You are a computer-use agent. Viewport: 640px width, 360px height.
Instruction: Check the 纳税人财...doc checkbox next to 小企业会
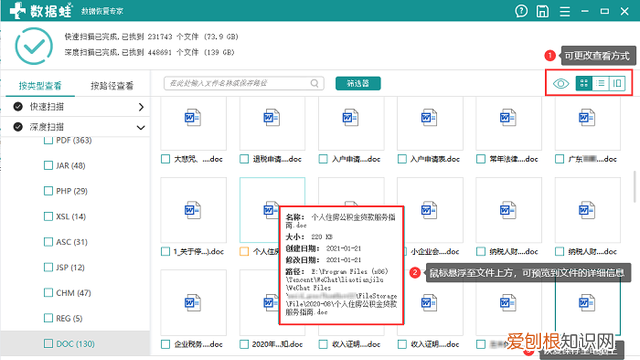[481, 251]
